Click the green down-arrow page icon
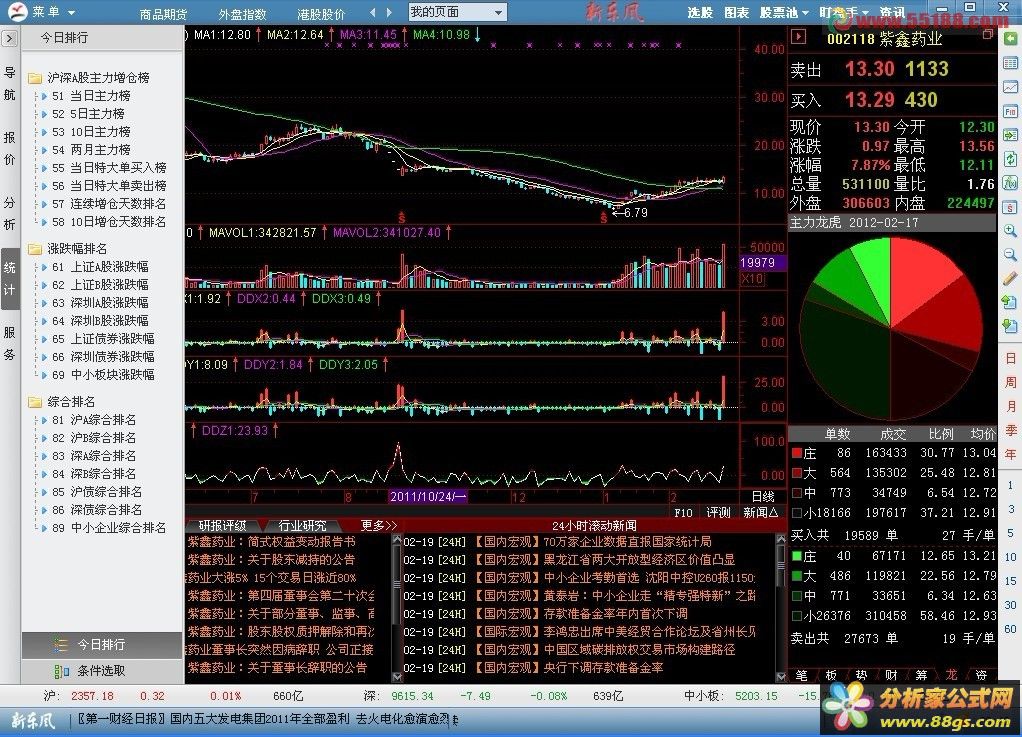Viewport: 1022px width, 737px height. 1010,326
